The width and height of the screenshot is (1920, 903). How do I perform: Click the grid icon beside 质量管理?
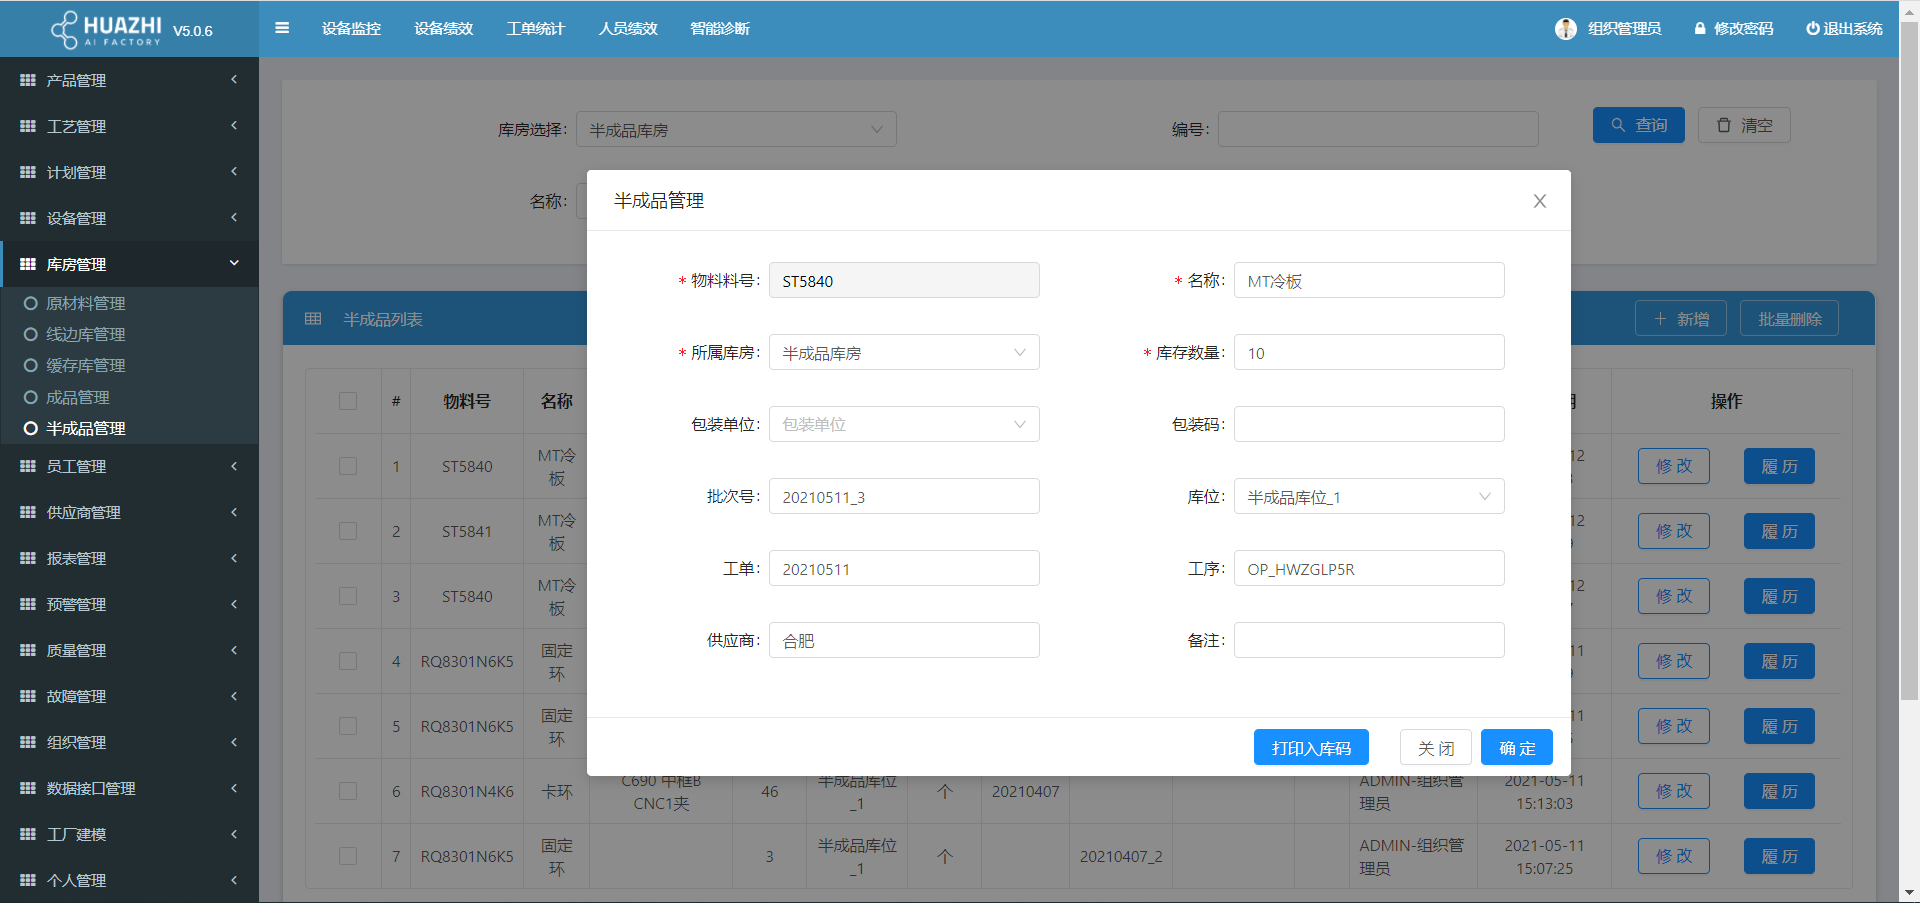[x=28, y=650]
